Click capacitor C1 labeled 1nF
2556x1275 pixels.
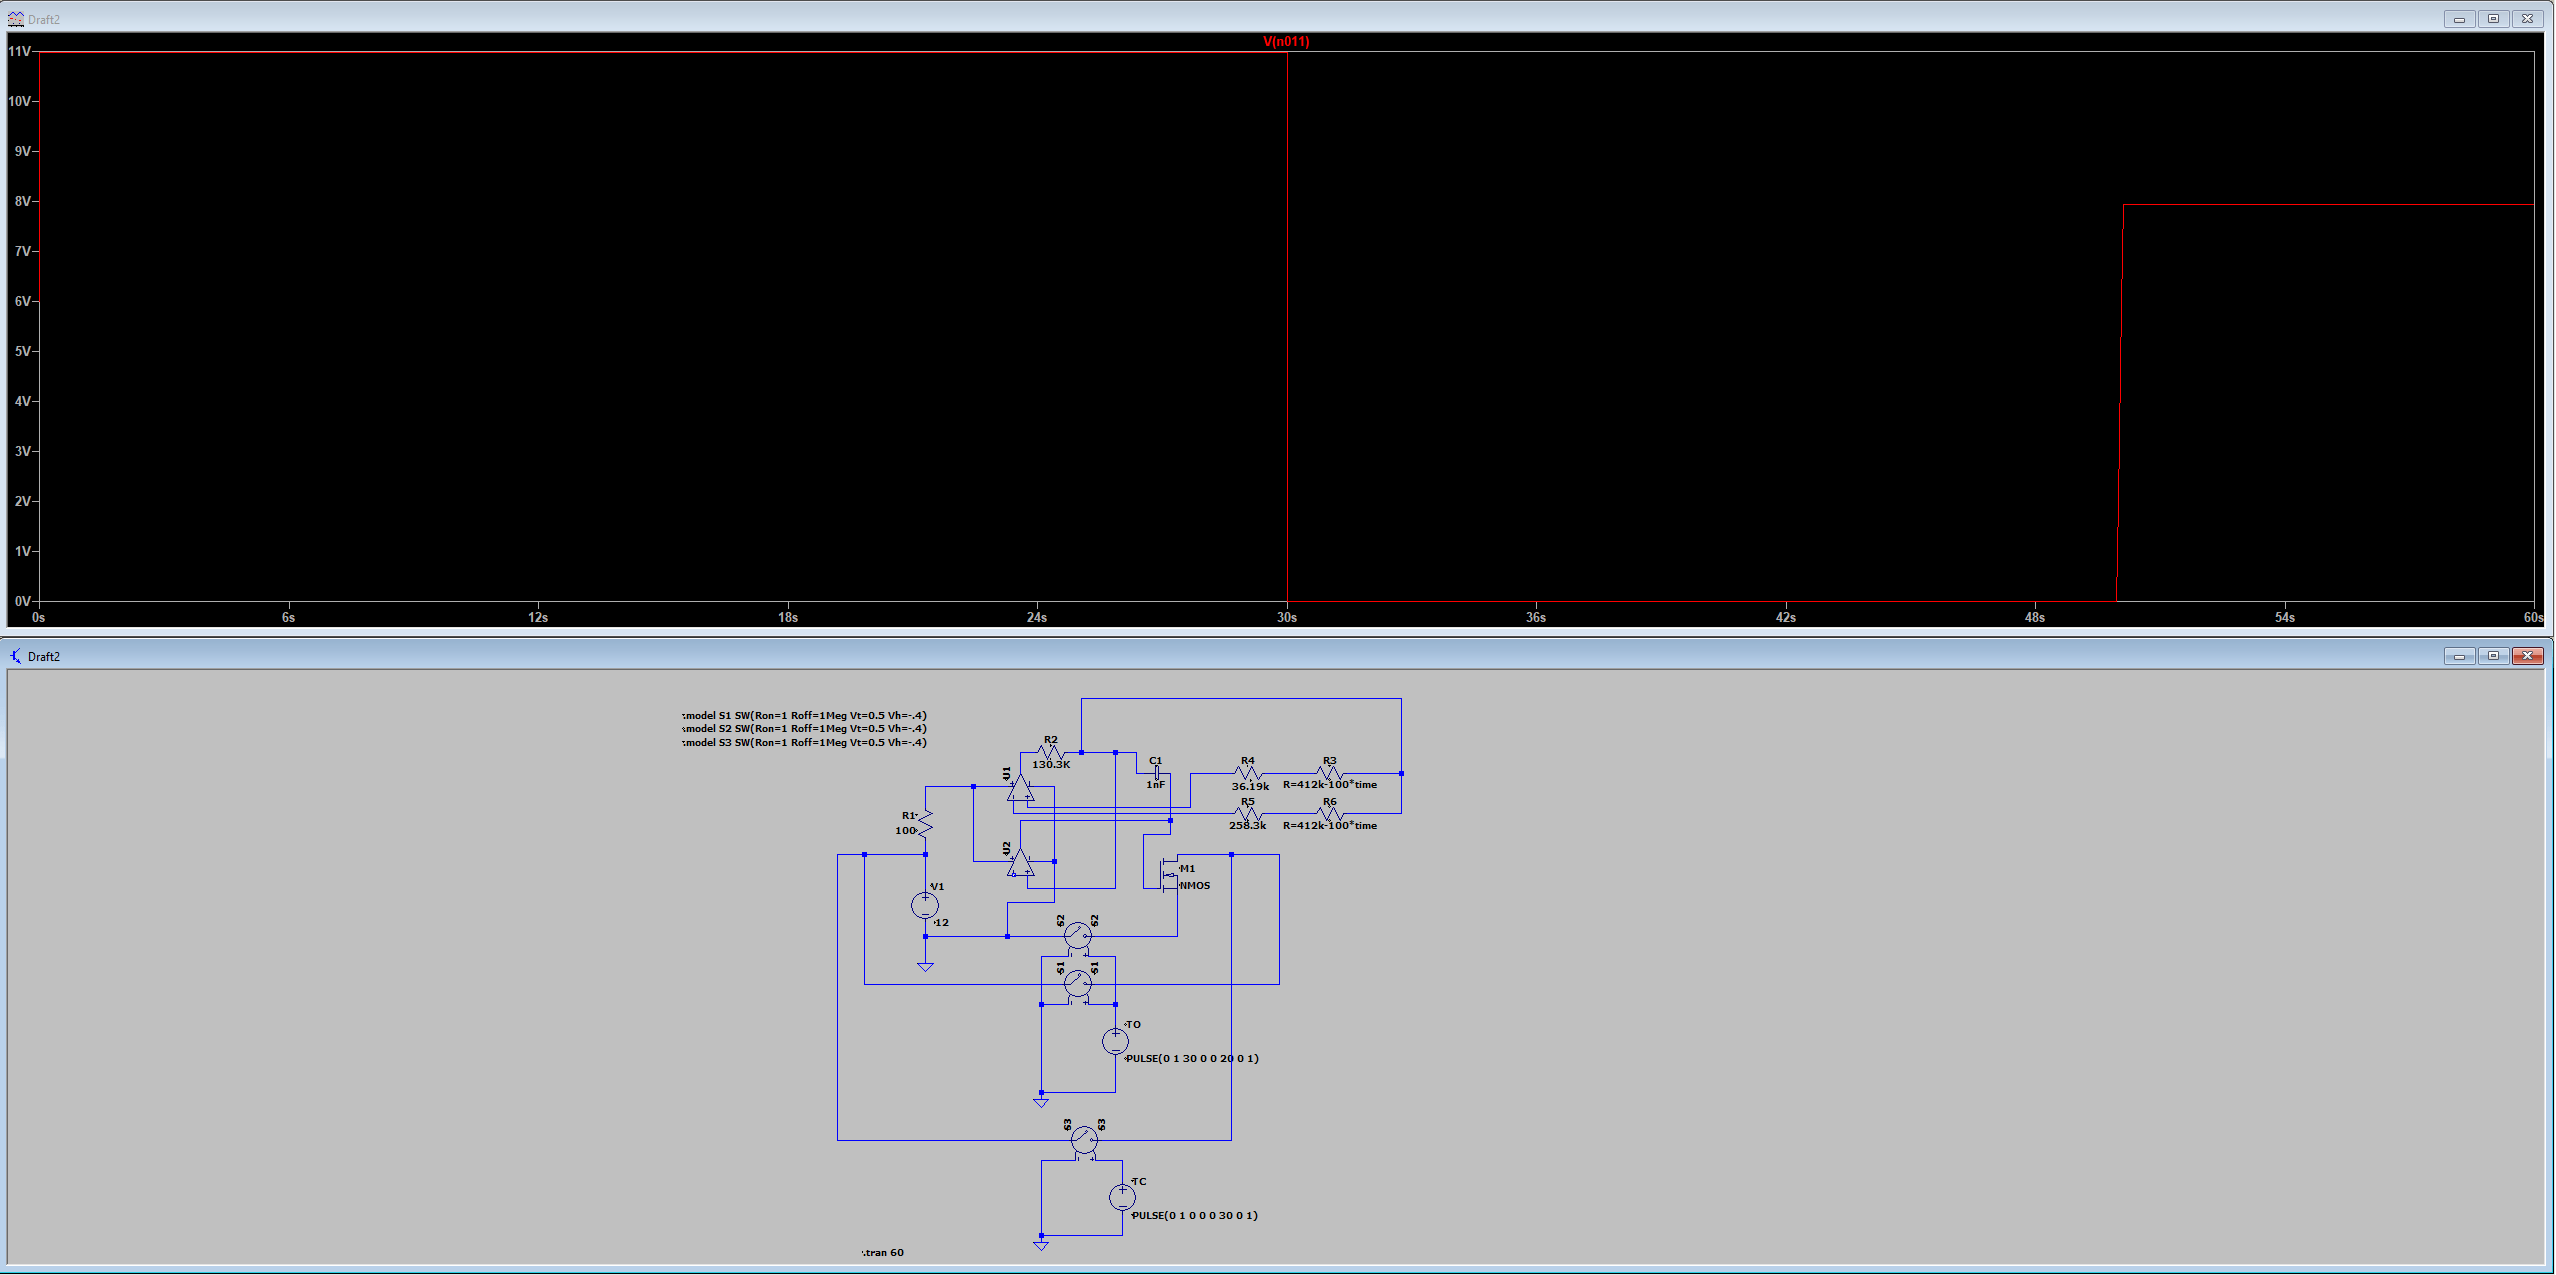1158,773
